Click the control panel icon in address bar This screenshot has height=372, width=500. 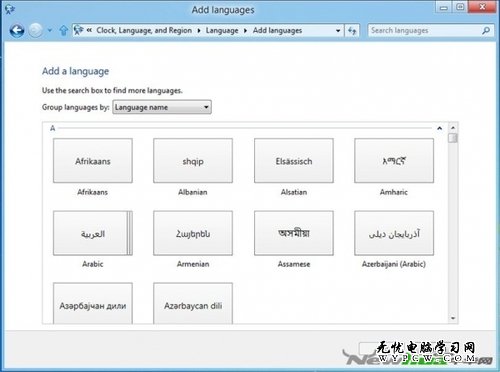point(79,30)
